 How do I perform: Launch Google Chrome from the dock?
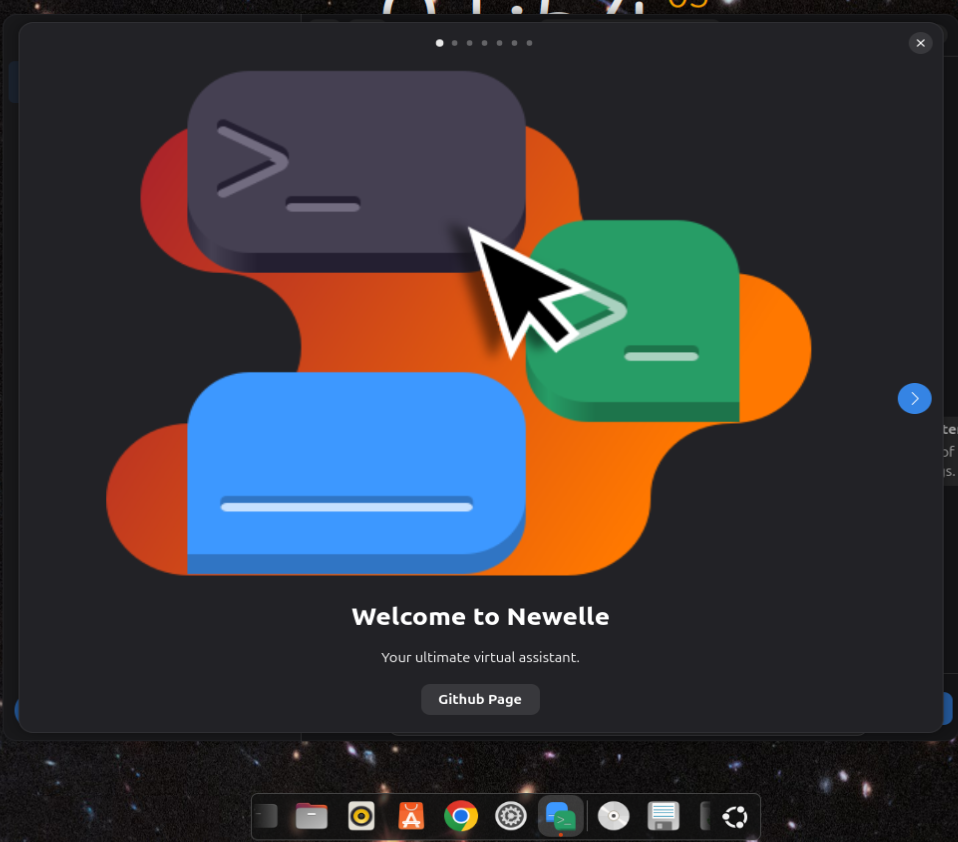pos(461,816)
